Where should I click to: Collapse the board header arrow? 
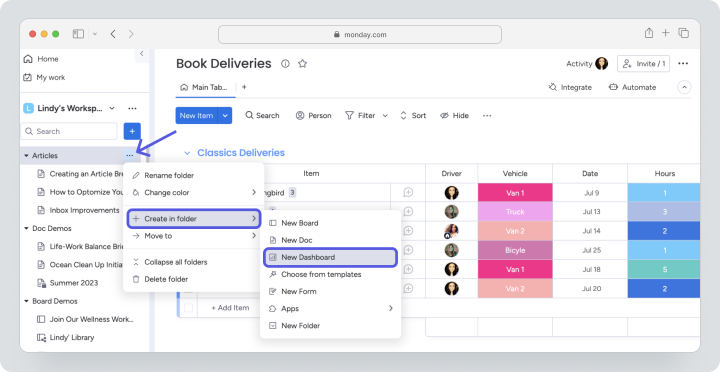click(684, 87)
